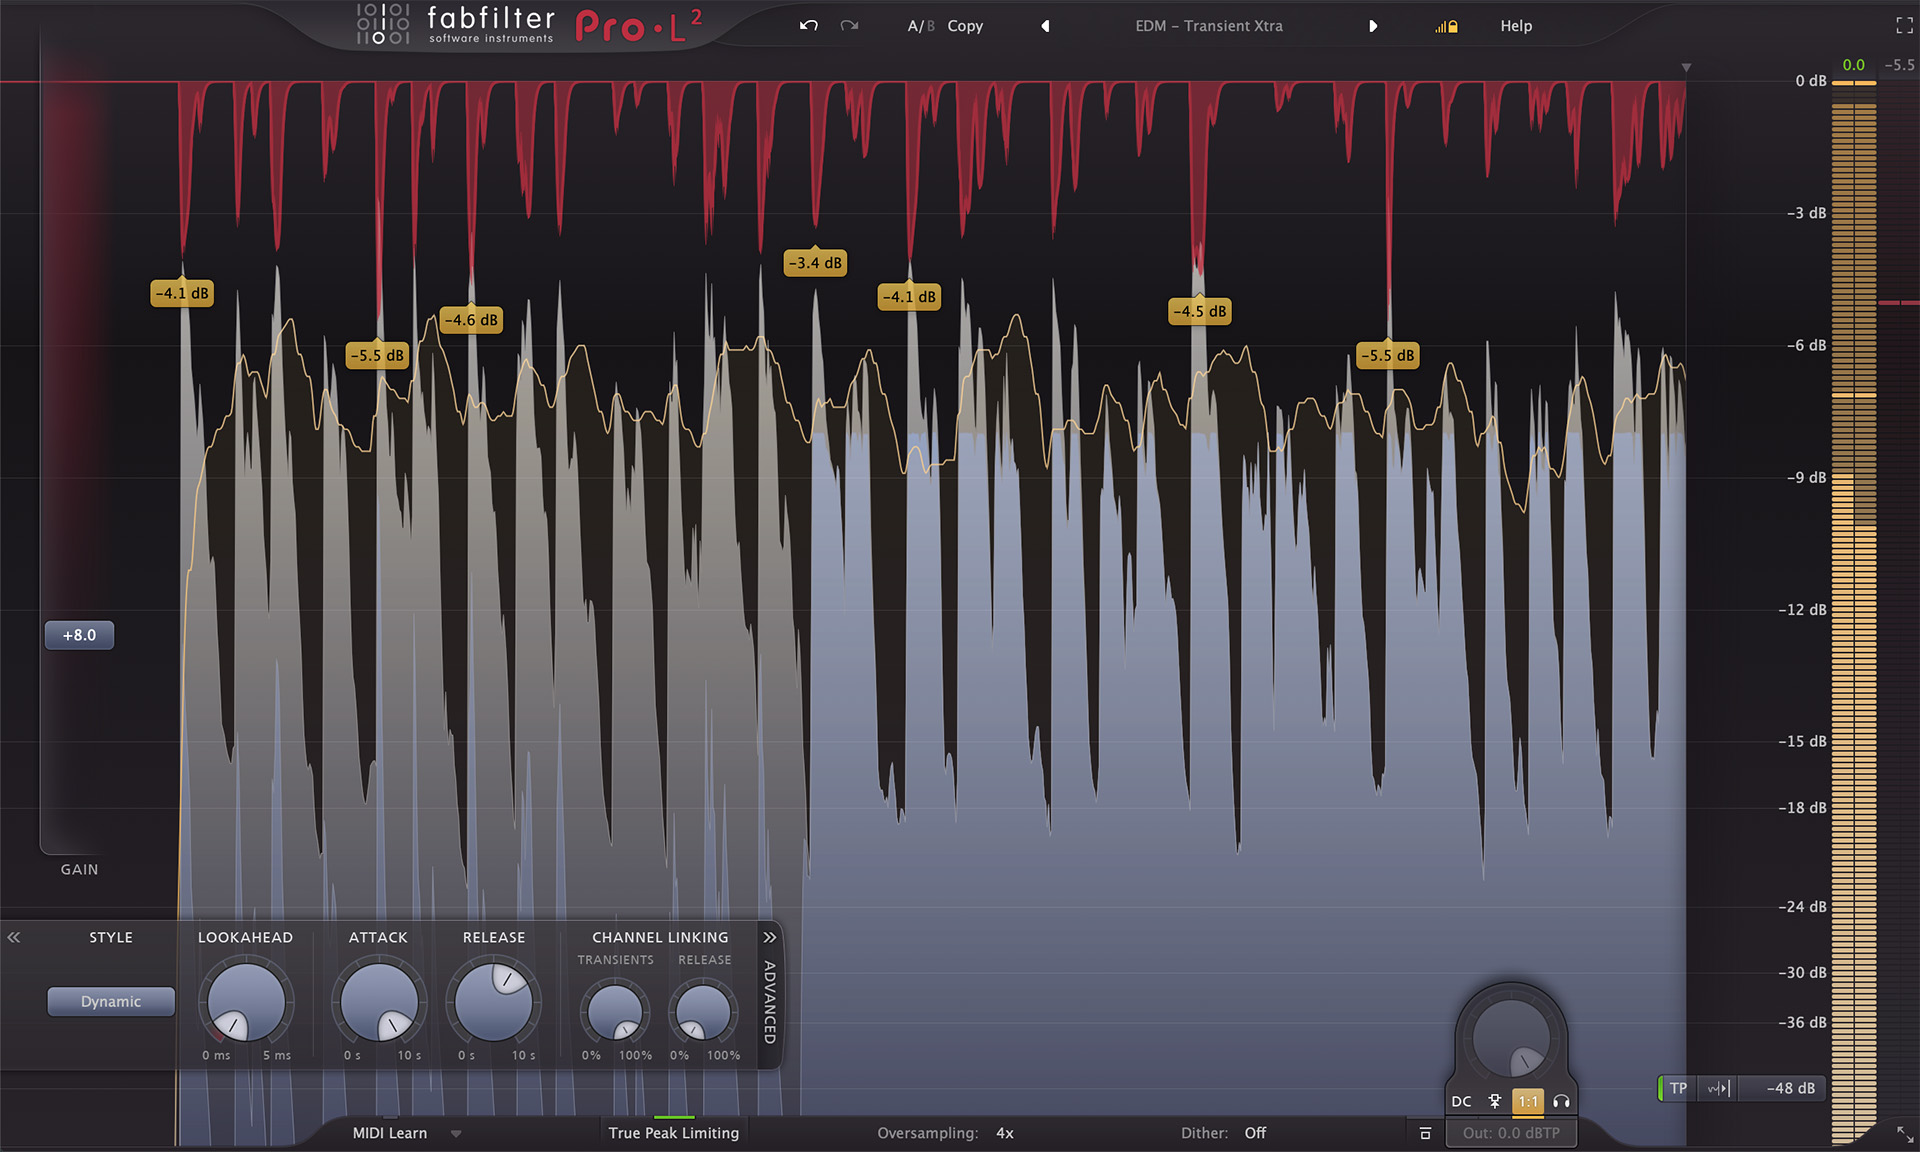Click the -12 dB scale label
1920x1152 pixels.
1802,610
